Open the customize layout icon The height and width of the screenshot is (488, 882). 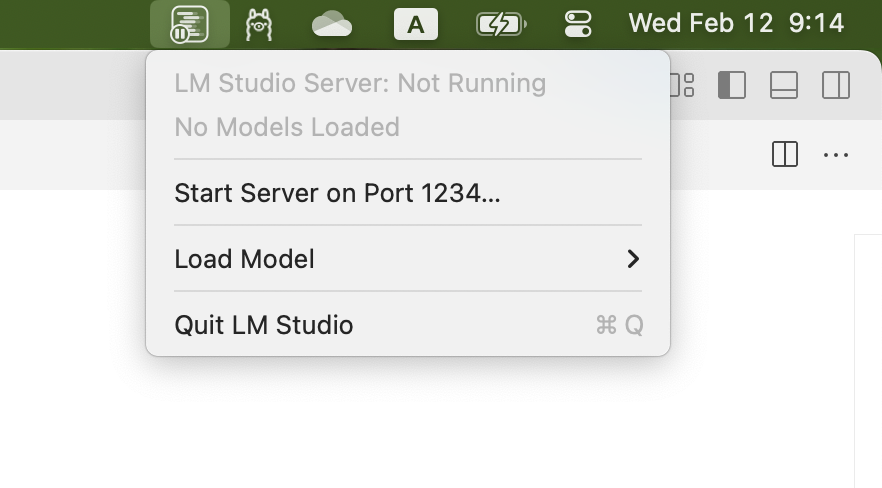[682, 85]
